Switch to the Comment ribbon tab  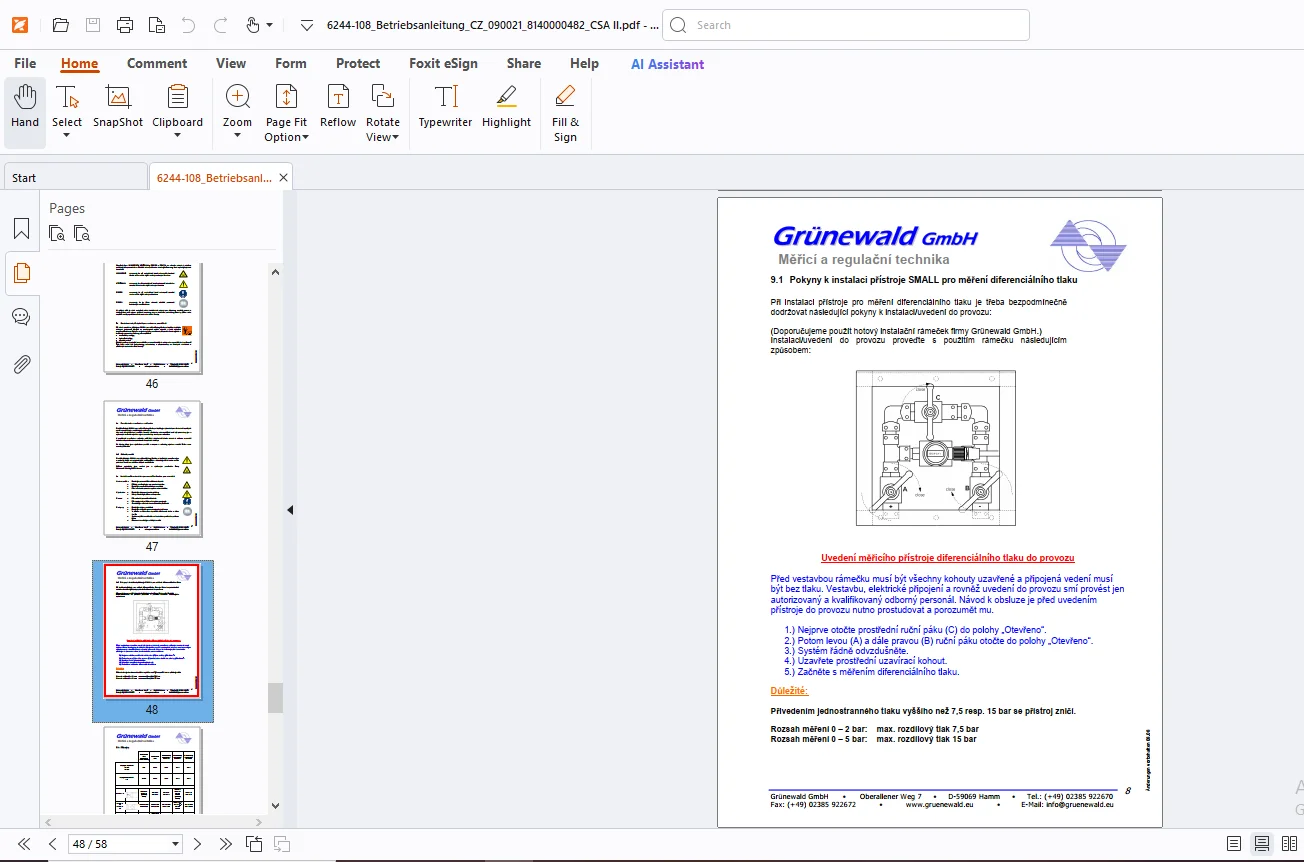[x=157, y=63]
